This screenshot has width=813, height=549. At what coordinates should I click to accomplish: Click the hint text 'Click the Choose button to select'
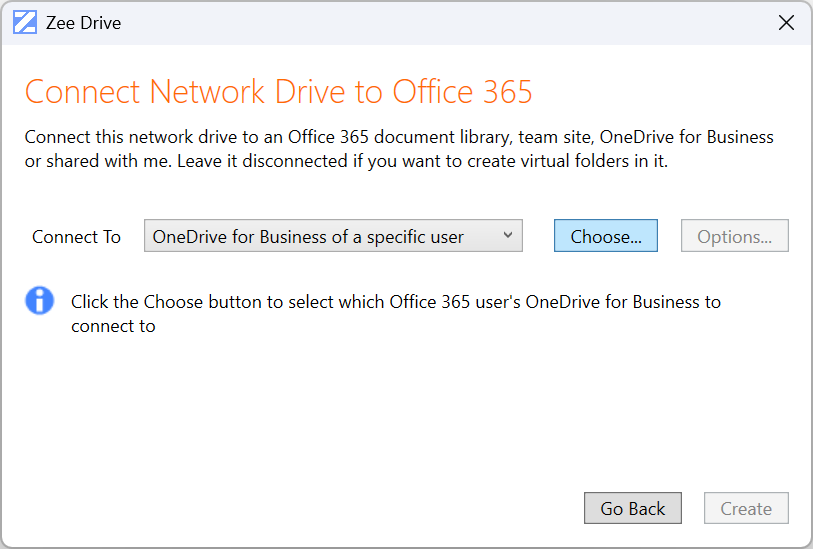click(395, 301)
